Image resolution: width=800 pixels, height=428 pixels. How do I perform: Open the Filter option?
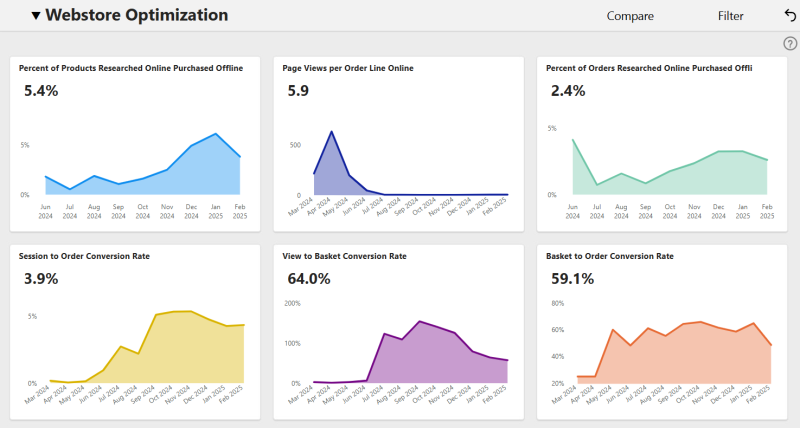coord(731,16)
